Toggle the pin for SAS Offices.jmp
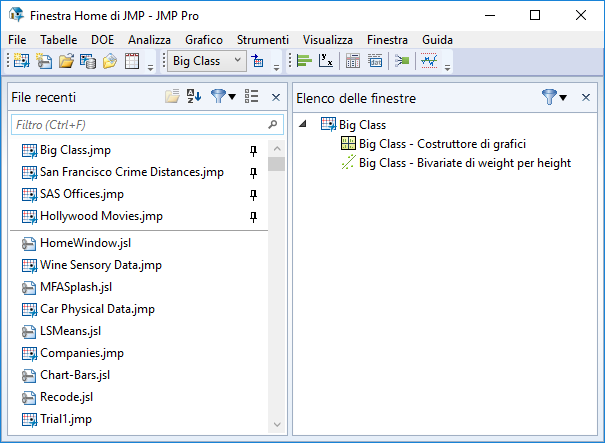This screenshot has width=605, height=443. pyautogui.click(x=253, y=195)
